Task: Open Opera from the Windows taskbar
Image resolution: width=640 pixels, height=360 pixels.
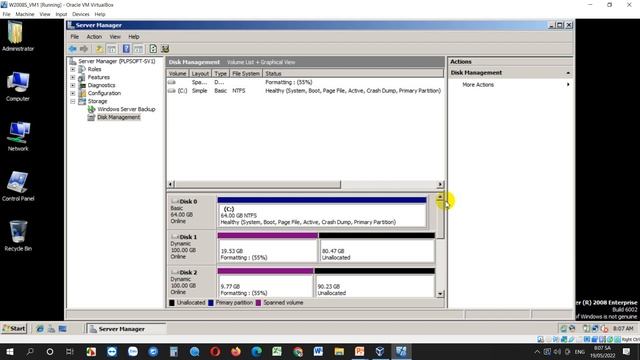Action: coord(216,351)
